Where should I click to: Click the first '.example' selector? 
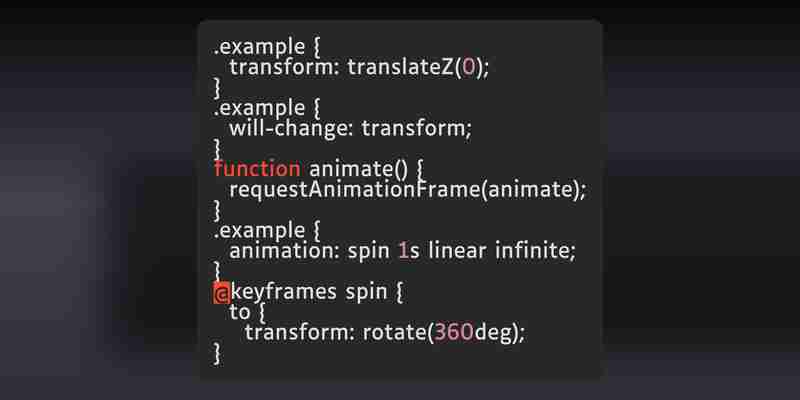click(259, 47)
